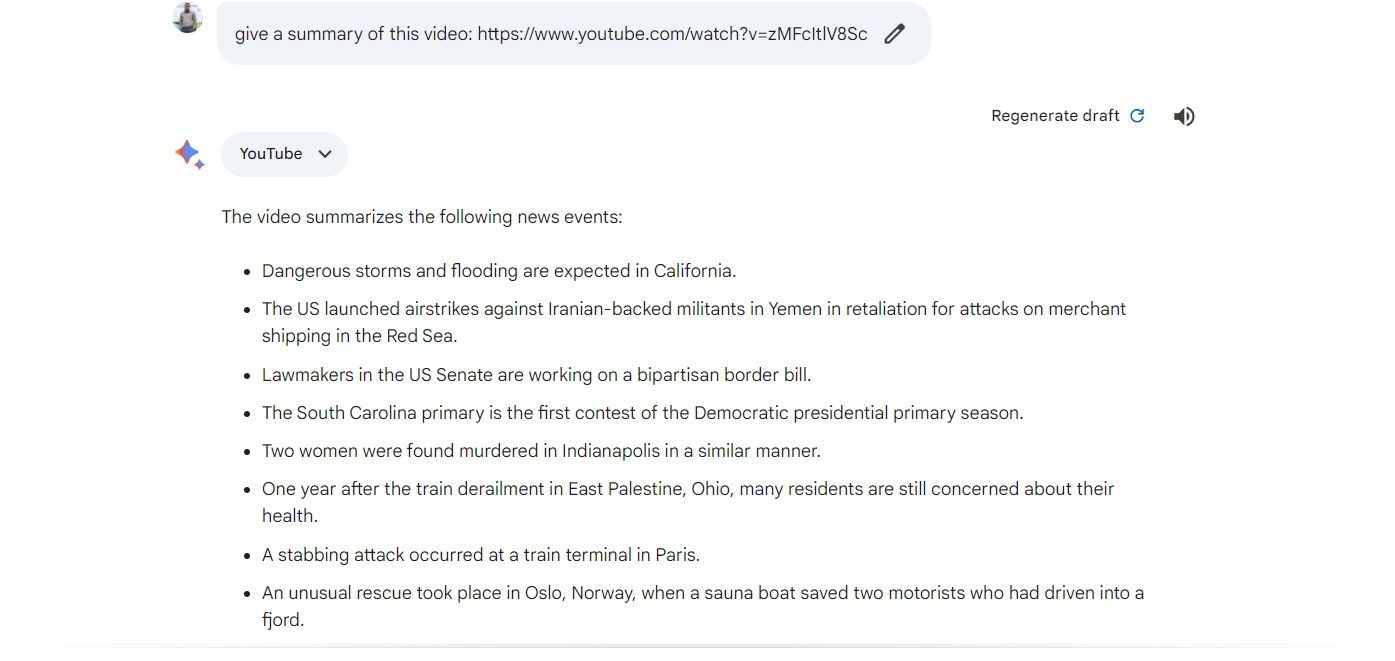
Task: Click the Yemen airstrikes bullet text
Action: point(693,309)
